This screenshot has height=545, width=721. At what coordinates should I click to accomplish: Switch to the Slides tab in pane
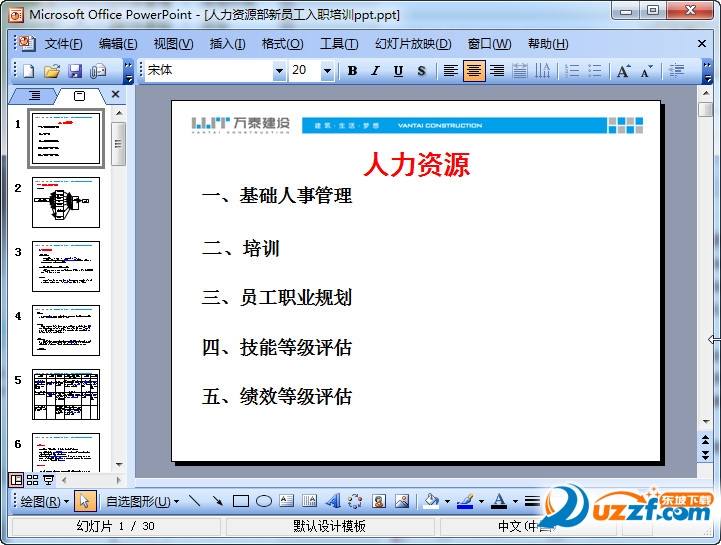click(79, 96)
